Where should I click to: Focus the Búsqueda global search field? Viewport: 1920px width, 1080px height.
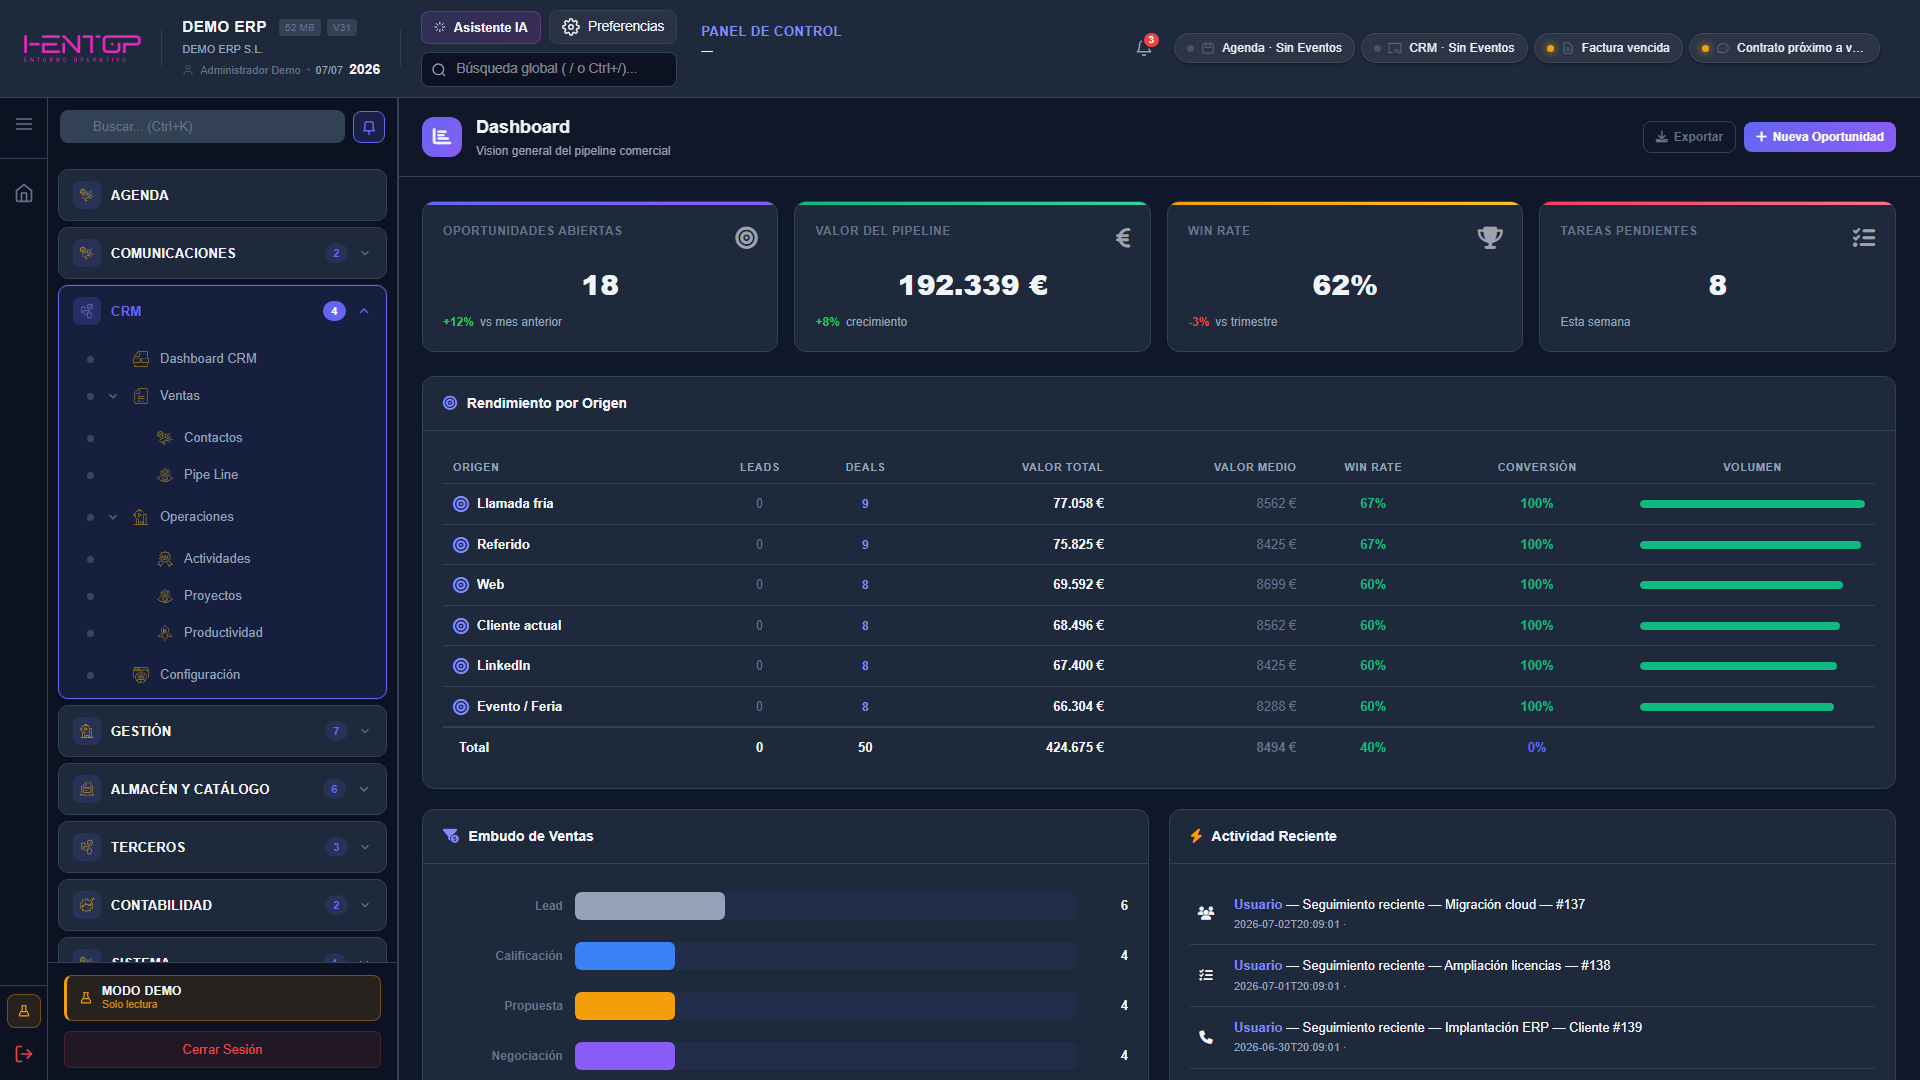(549, 69)
